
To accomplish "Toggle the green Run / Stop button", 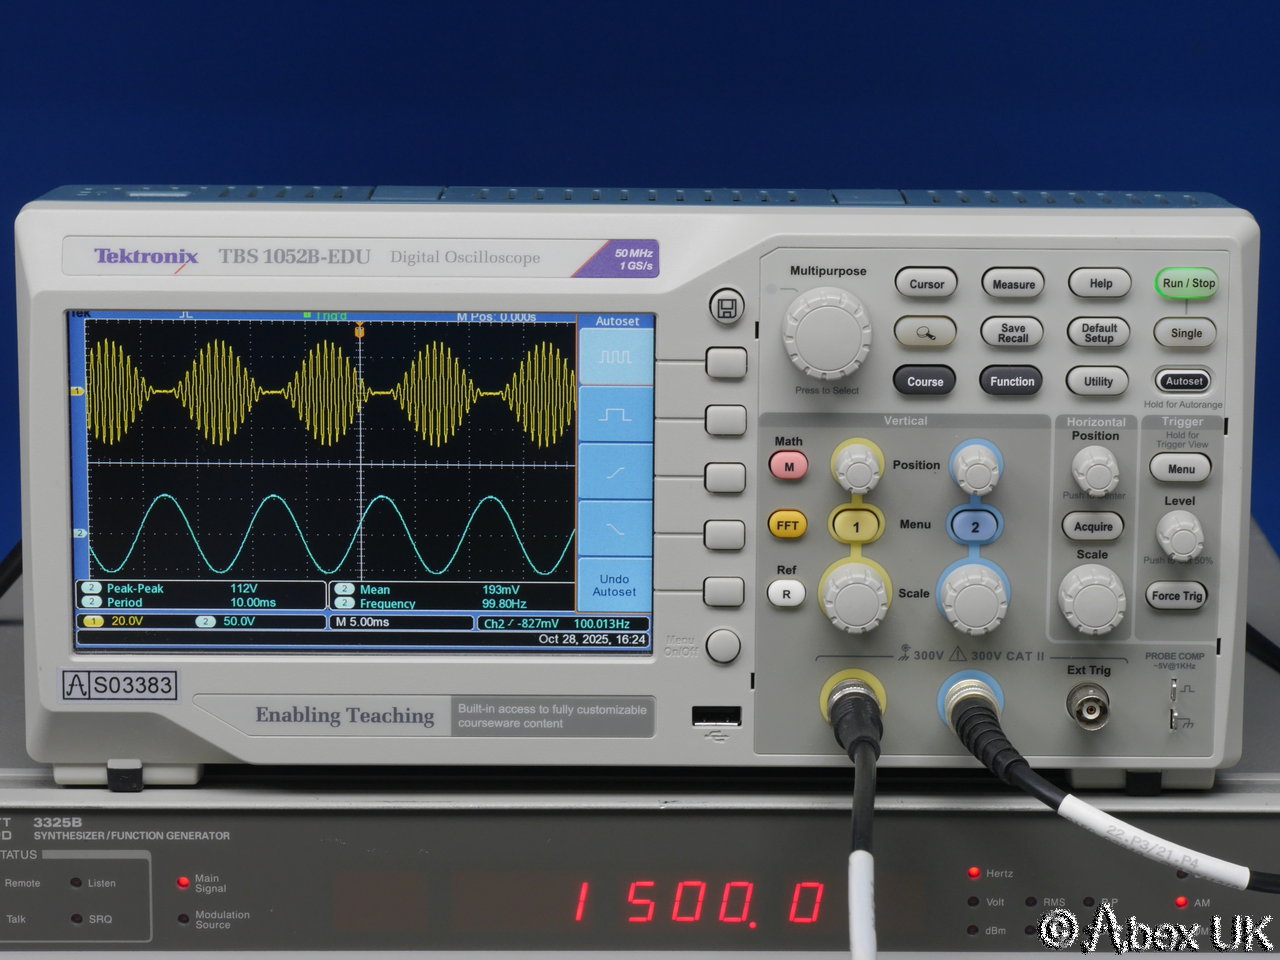I will [x=1187, y=283].
